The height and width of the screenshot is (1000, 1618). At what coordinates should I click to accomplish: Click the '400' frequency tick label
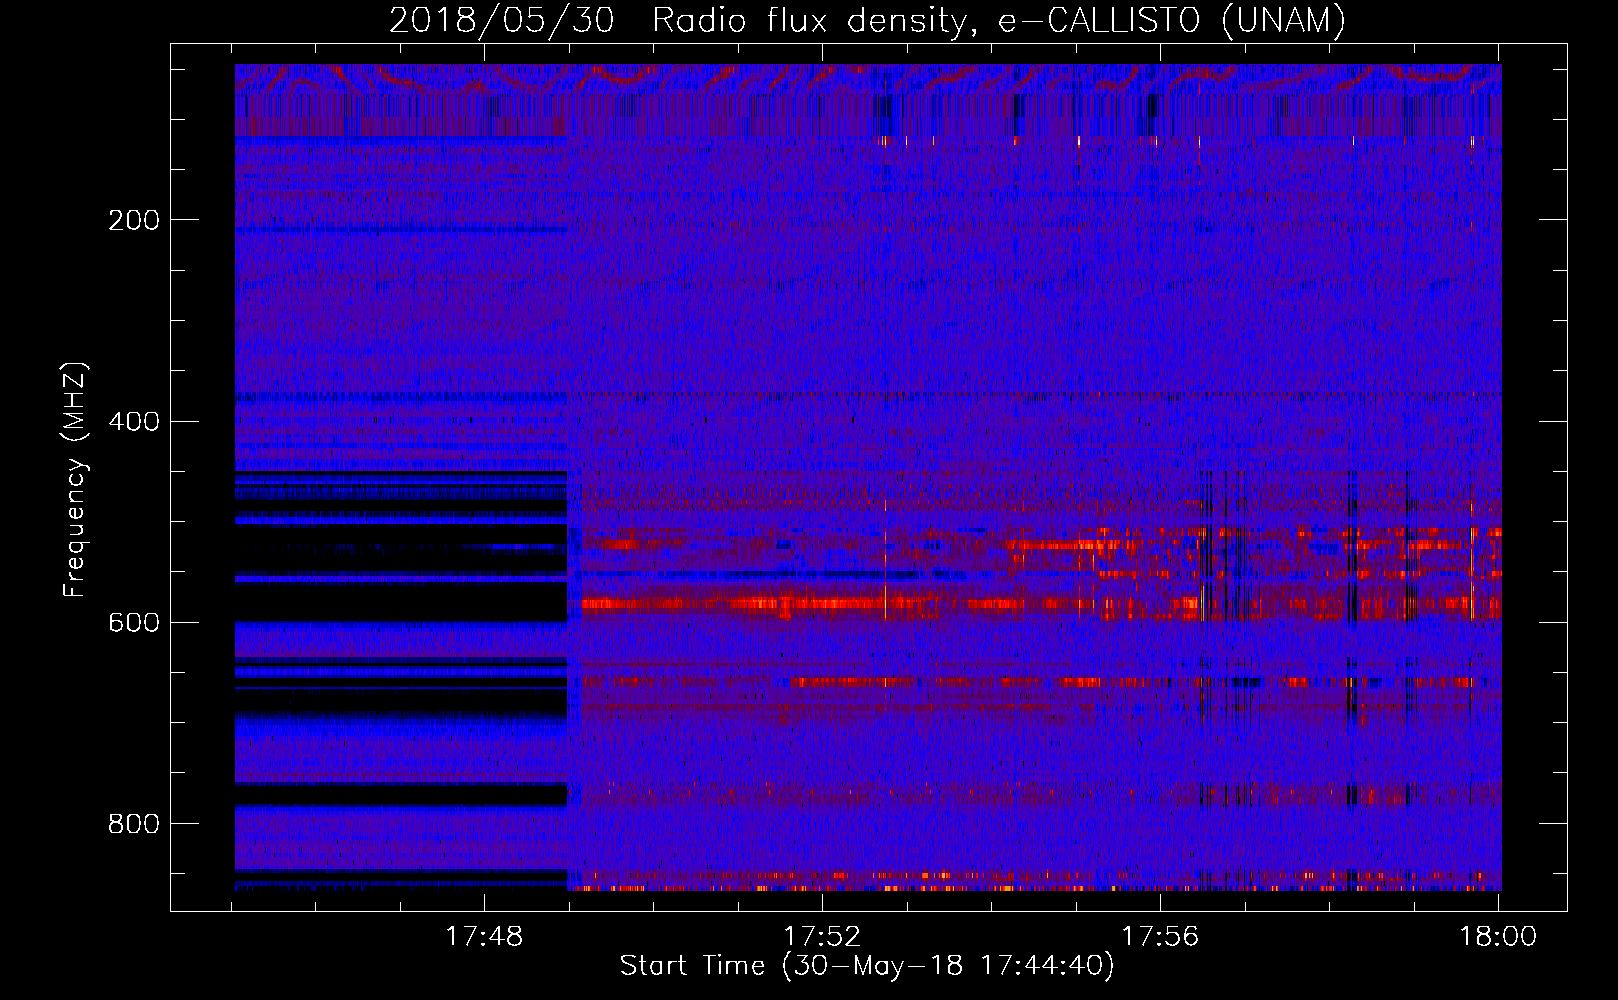tap(134, 421)
